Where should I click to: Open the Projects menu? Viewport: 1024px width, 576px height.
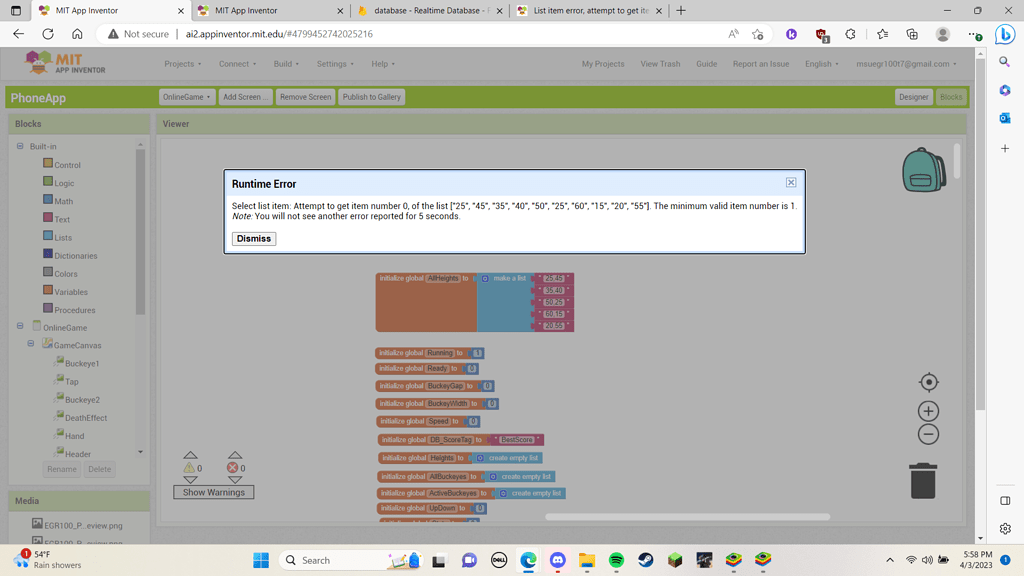pyautogui.click(x=182, y=64)
